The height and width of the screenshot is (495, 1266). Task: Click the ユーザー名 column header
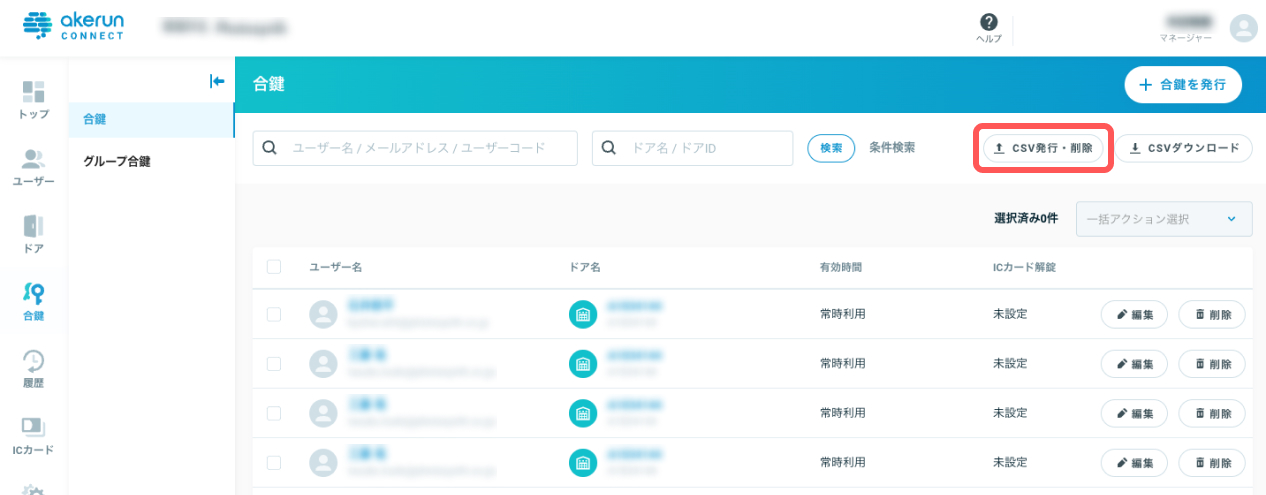tap(335, 268)
